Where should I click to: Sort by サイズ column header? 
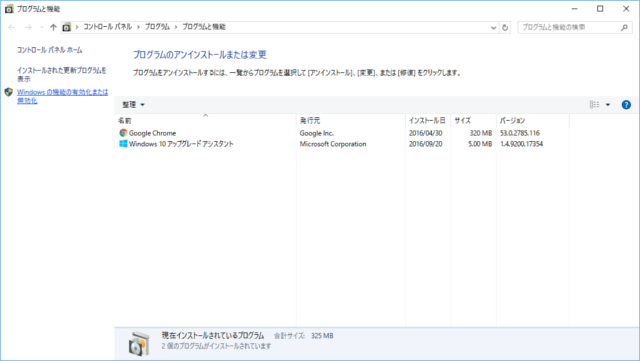click(x=473, y=120)
